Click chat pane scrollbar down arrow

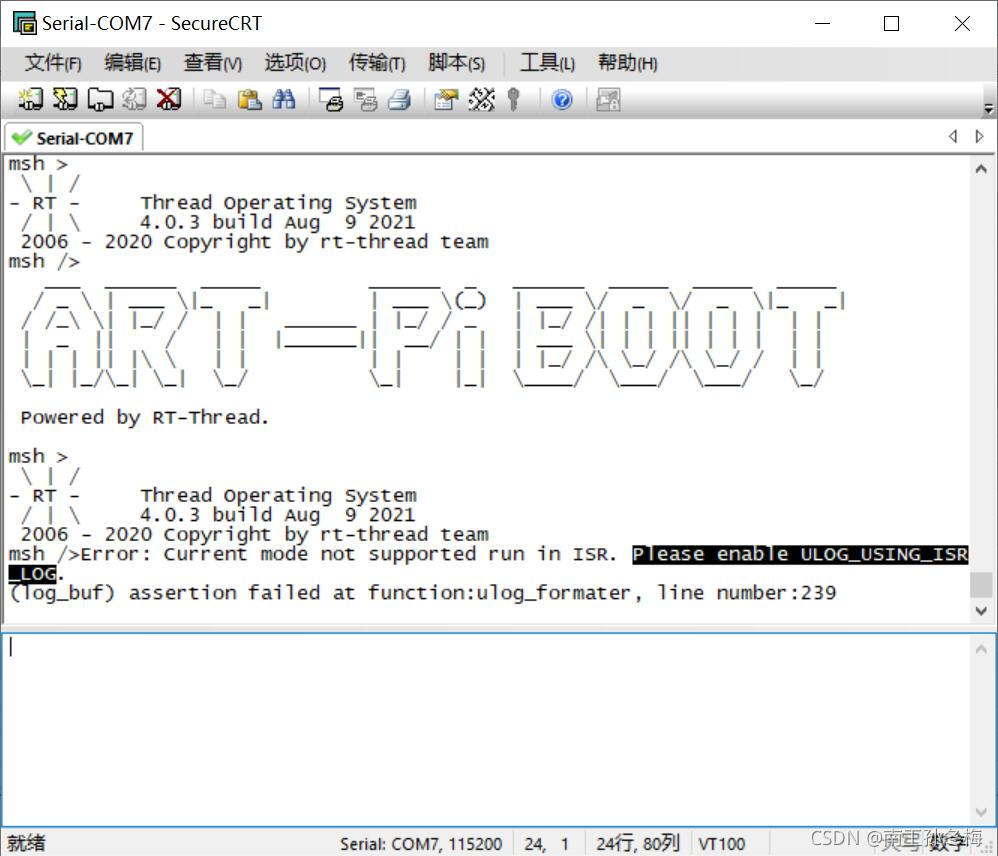[981, 812]
